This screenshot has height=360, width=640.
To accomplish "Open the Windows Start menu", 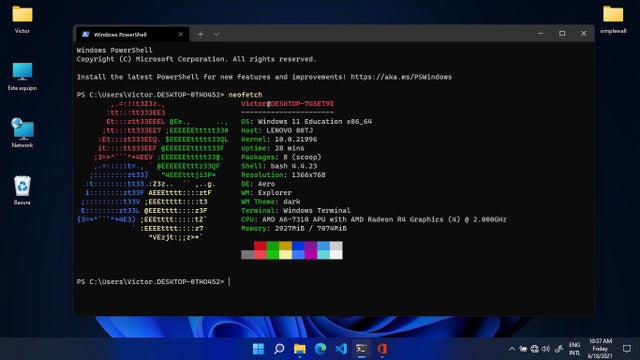I will click(x=258, y=349).
